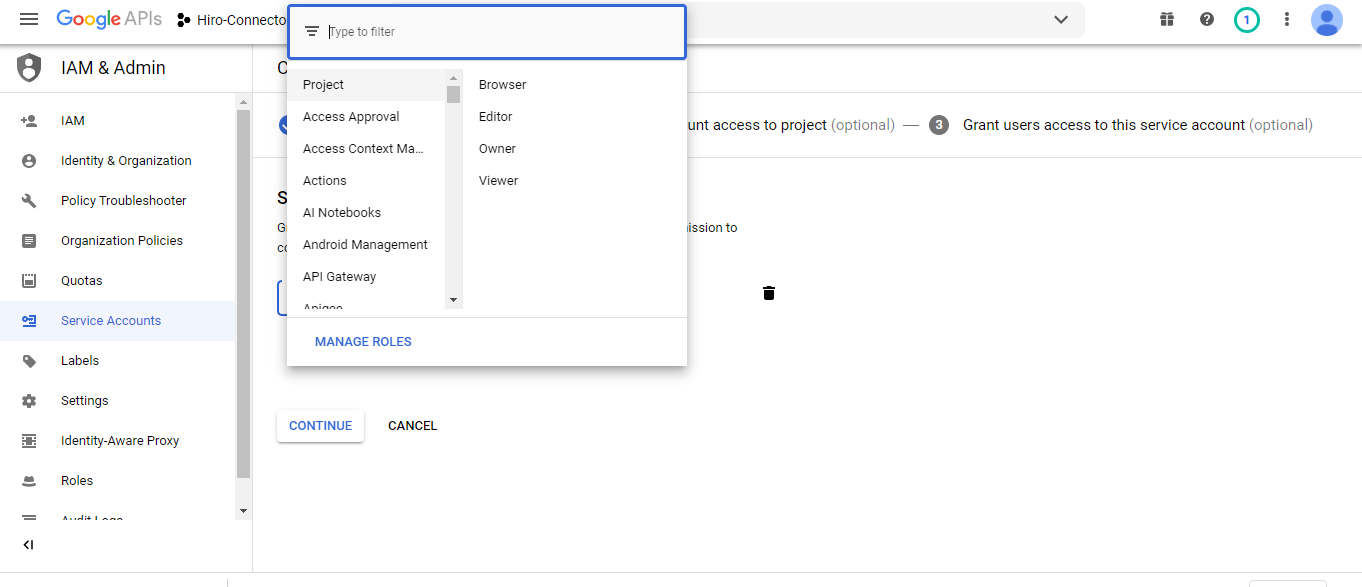Focus the Type to filter field
Screen dimensions: 1362x587
click(x=487, y=32)
